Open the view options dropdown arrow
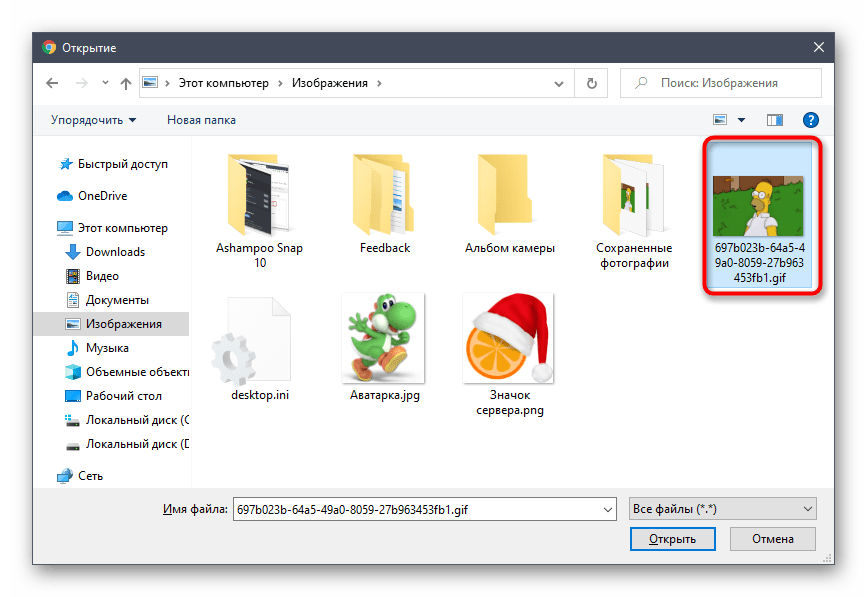Image resolution: width=867 pixels, height=597 pixels. [741, 120]
